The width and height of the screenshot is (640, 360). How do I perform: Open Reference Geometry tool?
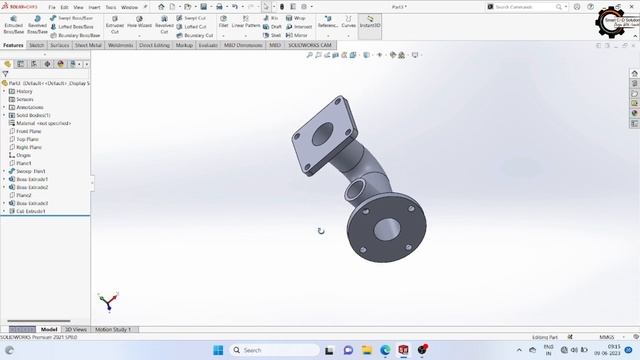pyautogui.click(x=328, y=22)
